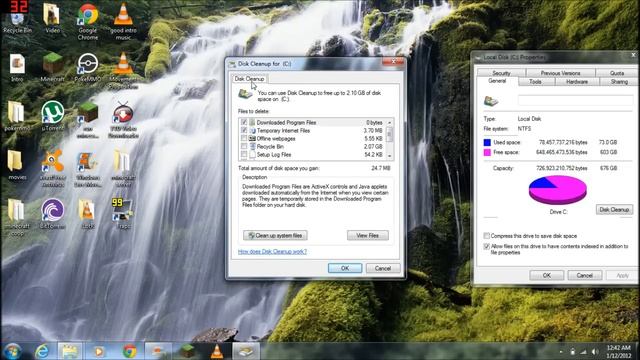Open the minecraft coop folder
Viewport: 640px width, 360px height.
pyautogui.click(x=17, y=217)
